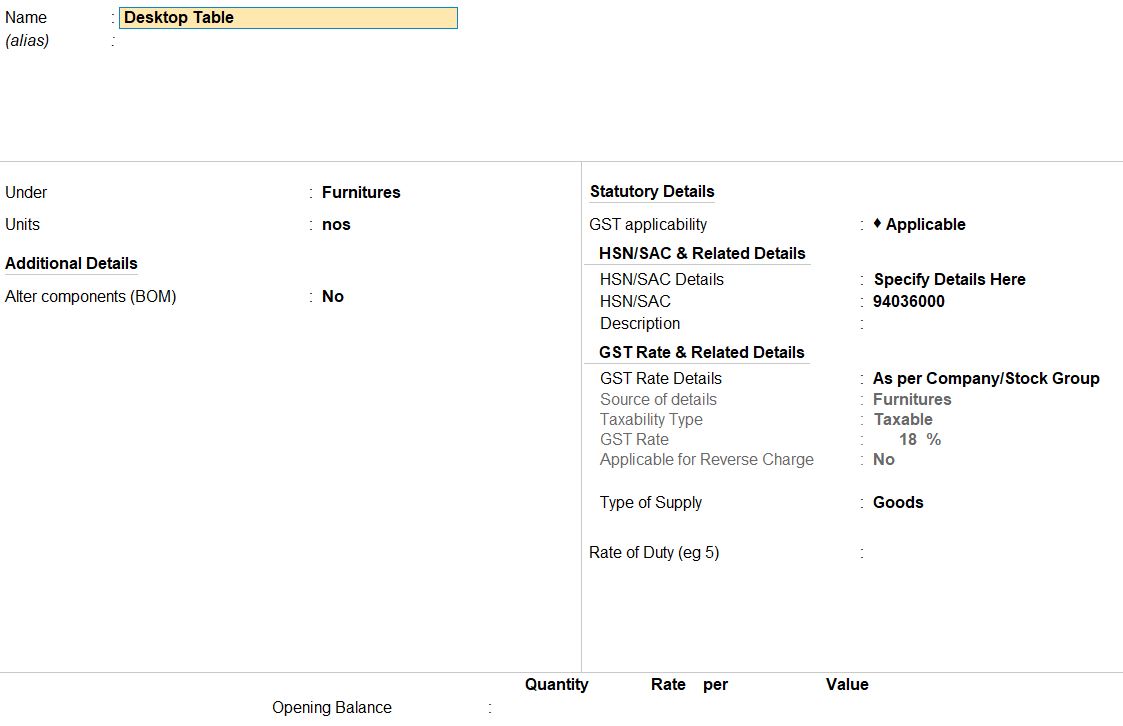The image size is (1123, 726).
Task: Click the diamond icon beside Applicable
Action: click(877, 223)
